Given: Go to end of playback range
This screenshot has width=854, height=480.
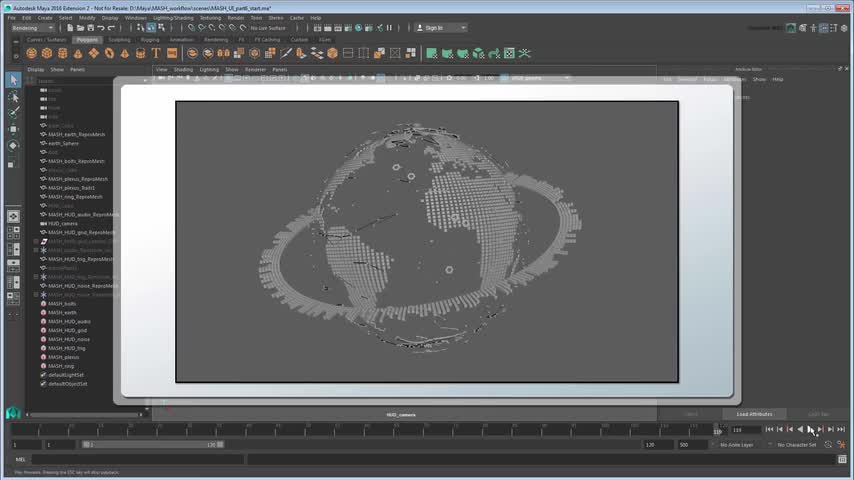Looking at the screenshot, I should [841, 429].
